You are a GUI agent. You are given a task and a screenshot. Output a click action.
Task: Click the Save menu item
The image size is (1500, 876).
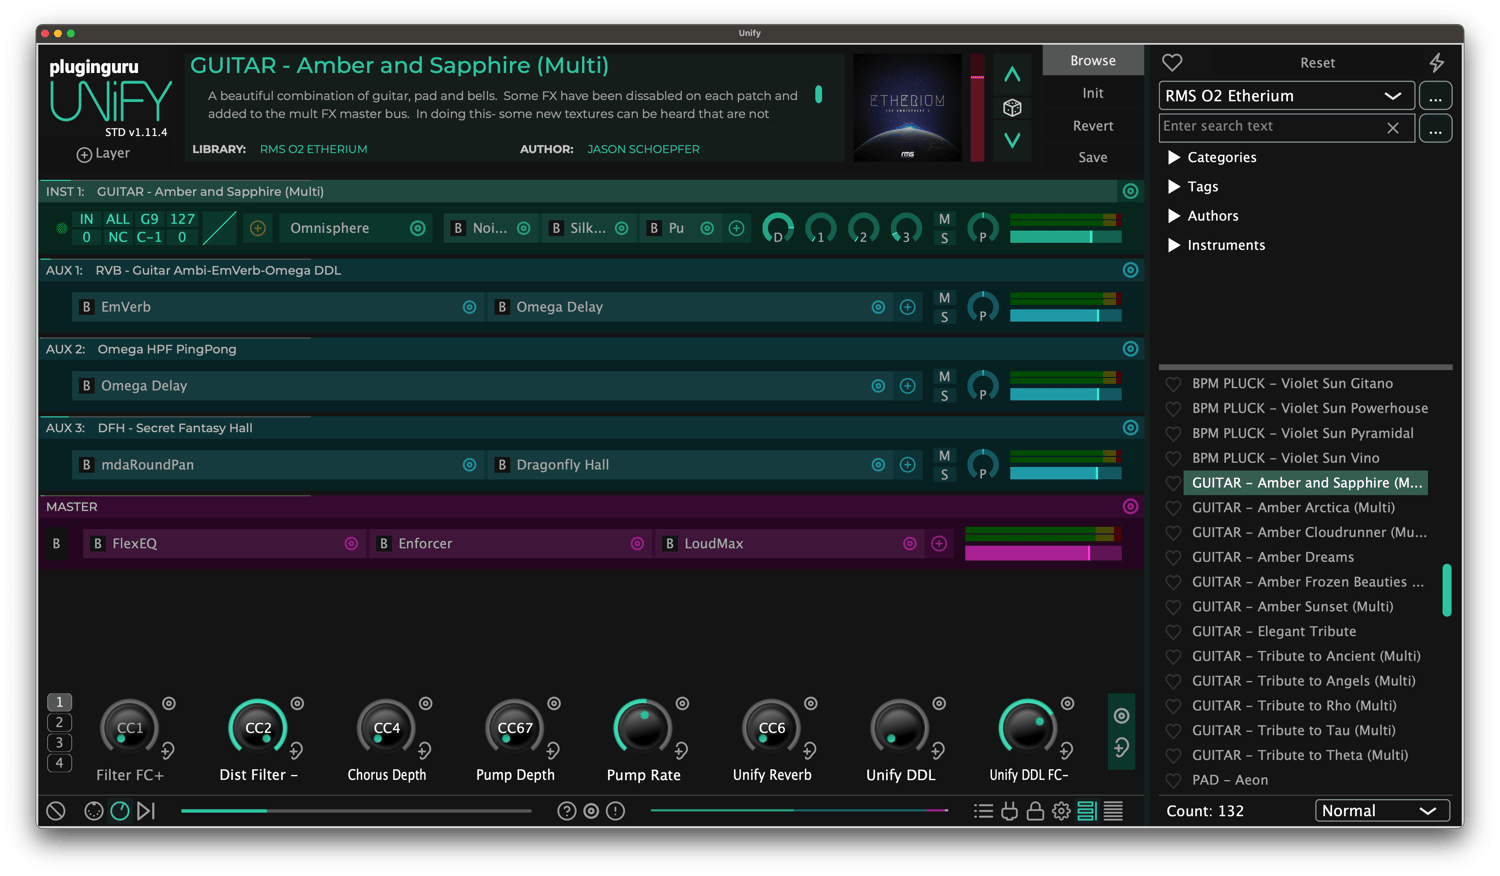(x=1093, y=158)
